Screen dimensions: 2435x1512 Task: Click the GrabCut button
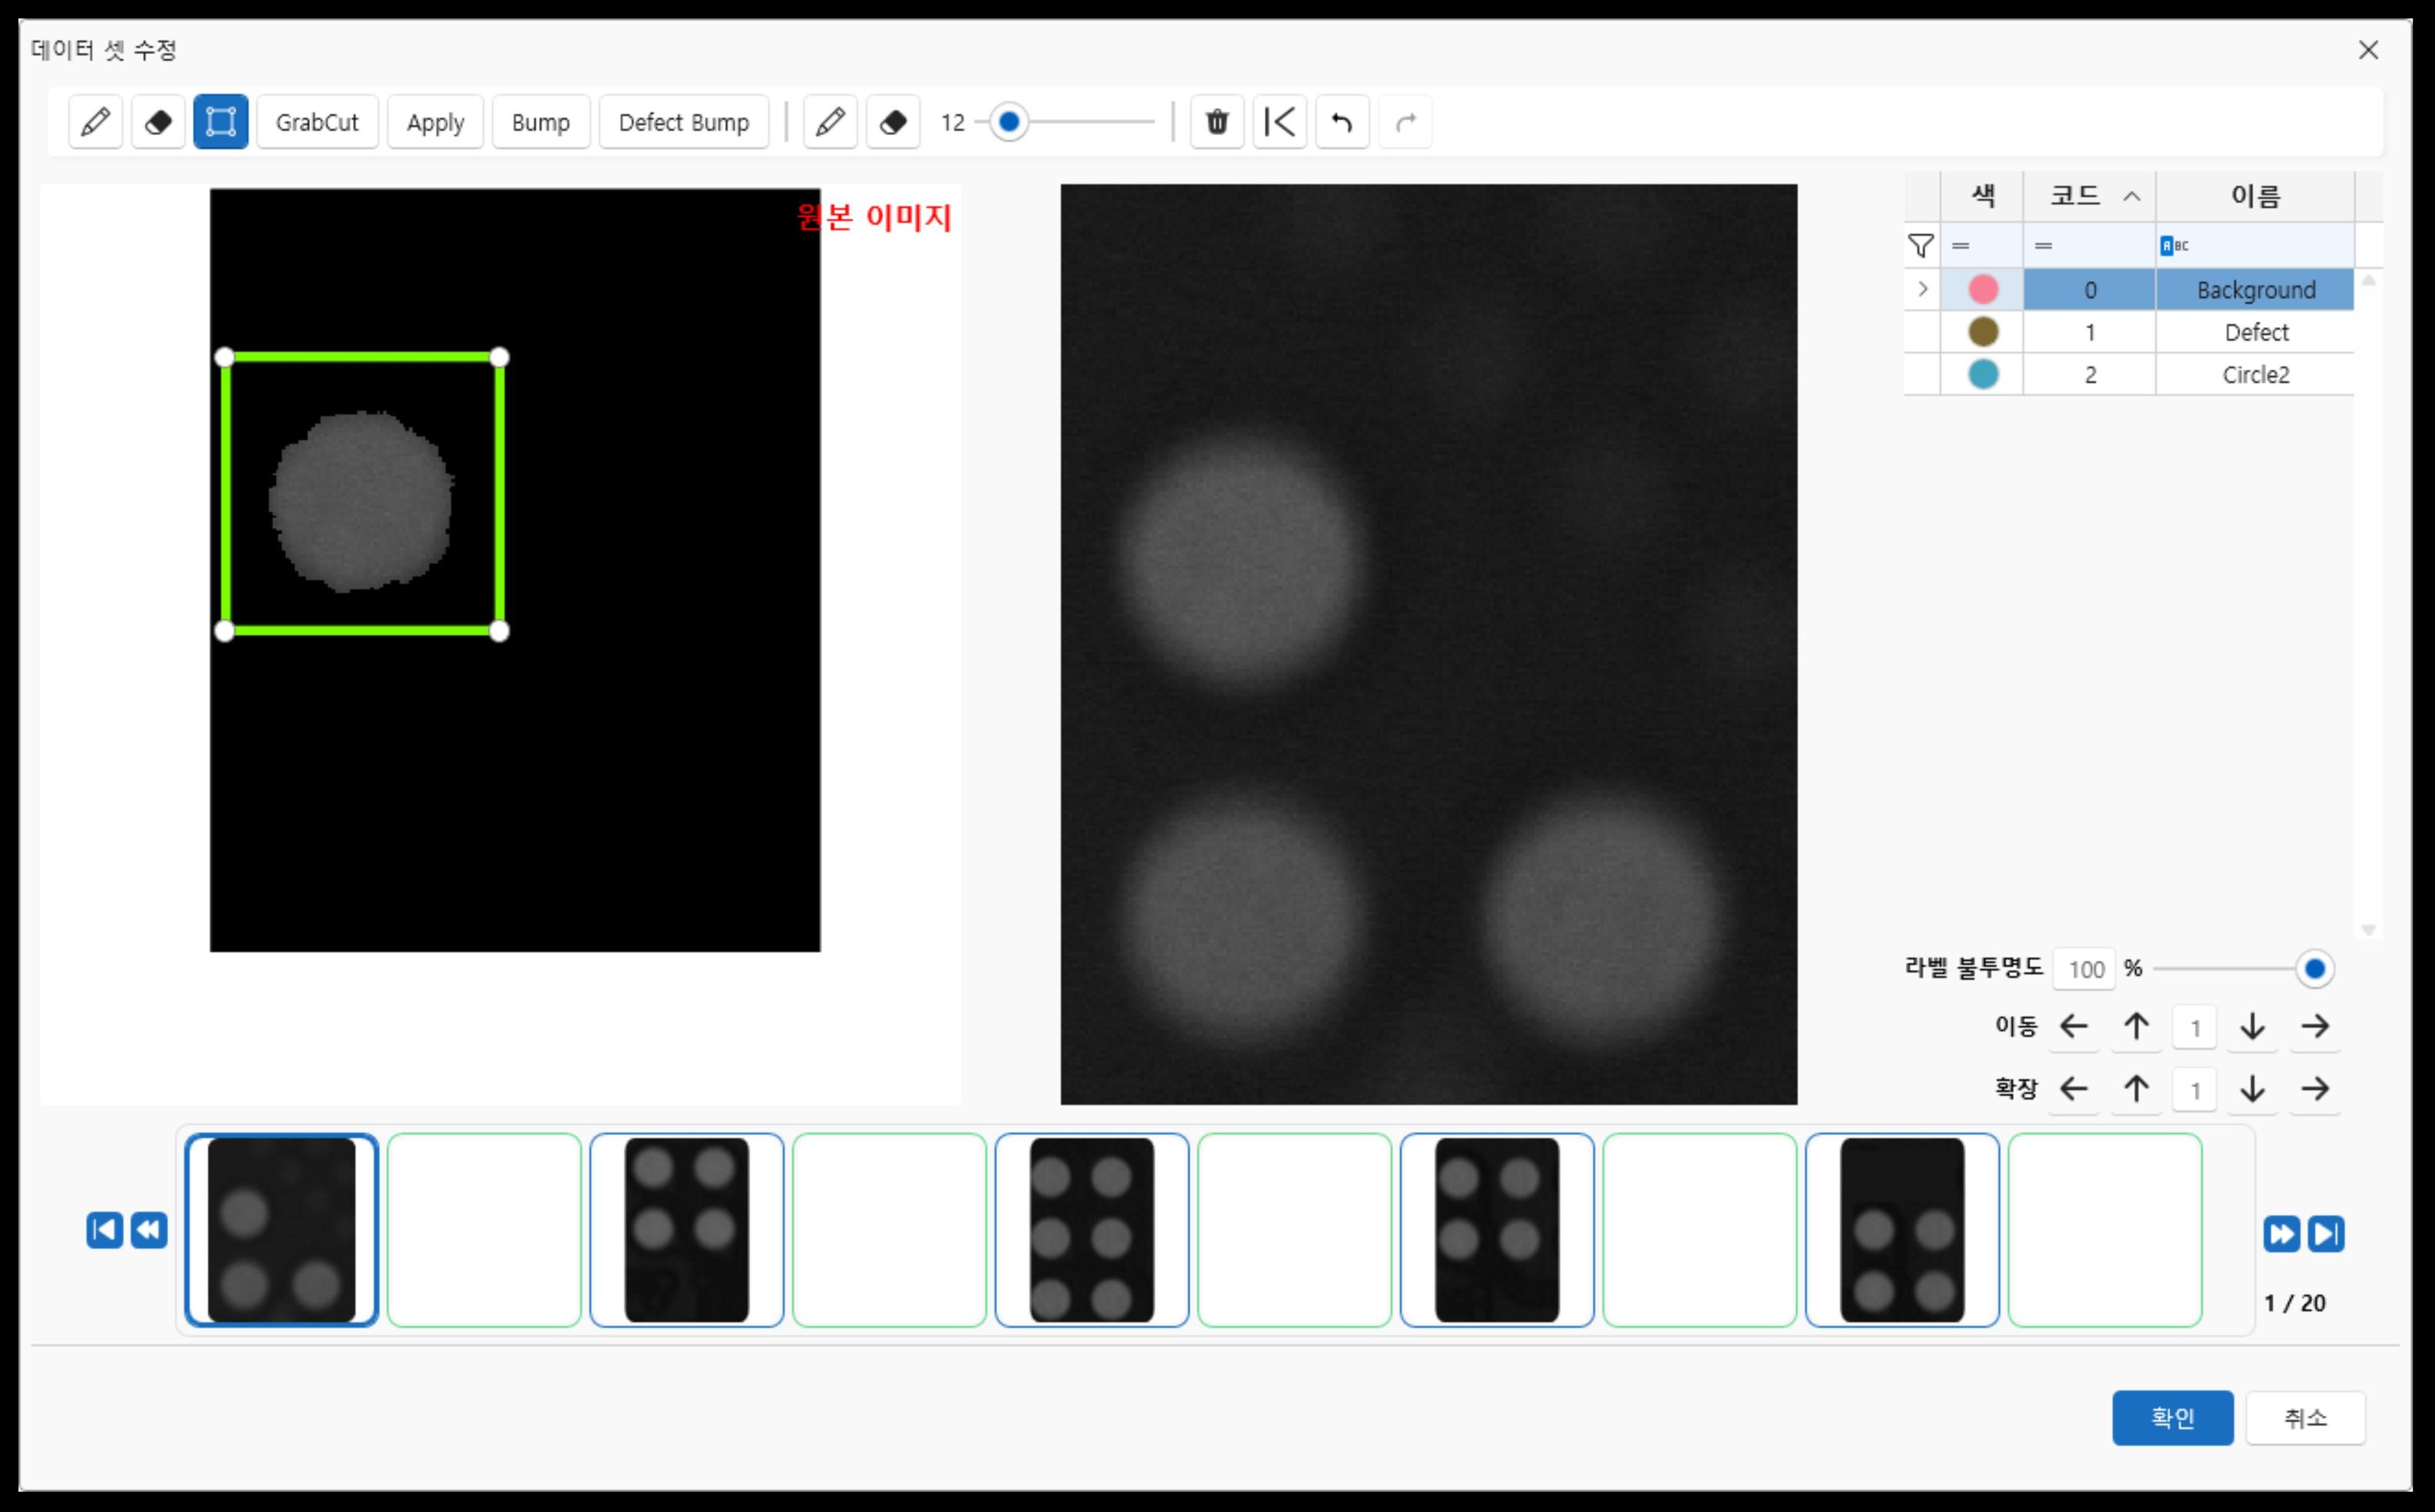click(317, 122)
